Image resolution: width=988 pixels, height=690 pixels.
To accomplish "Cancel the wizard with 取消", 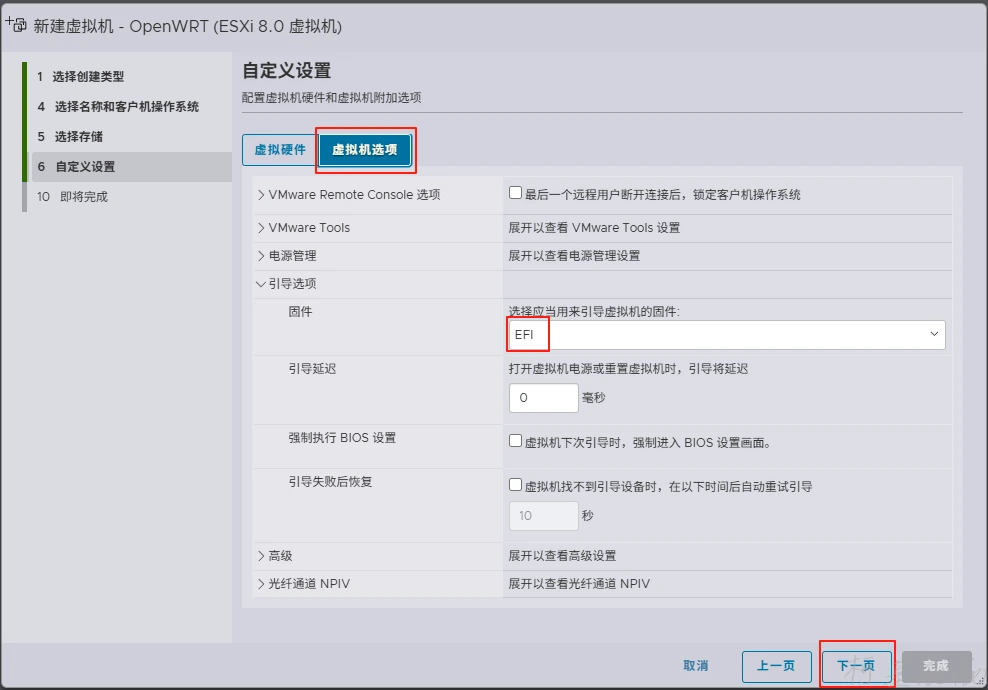I will pos(696,666).
